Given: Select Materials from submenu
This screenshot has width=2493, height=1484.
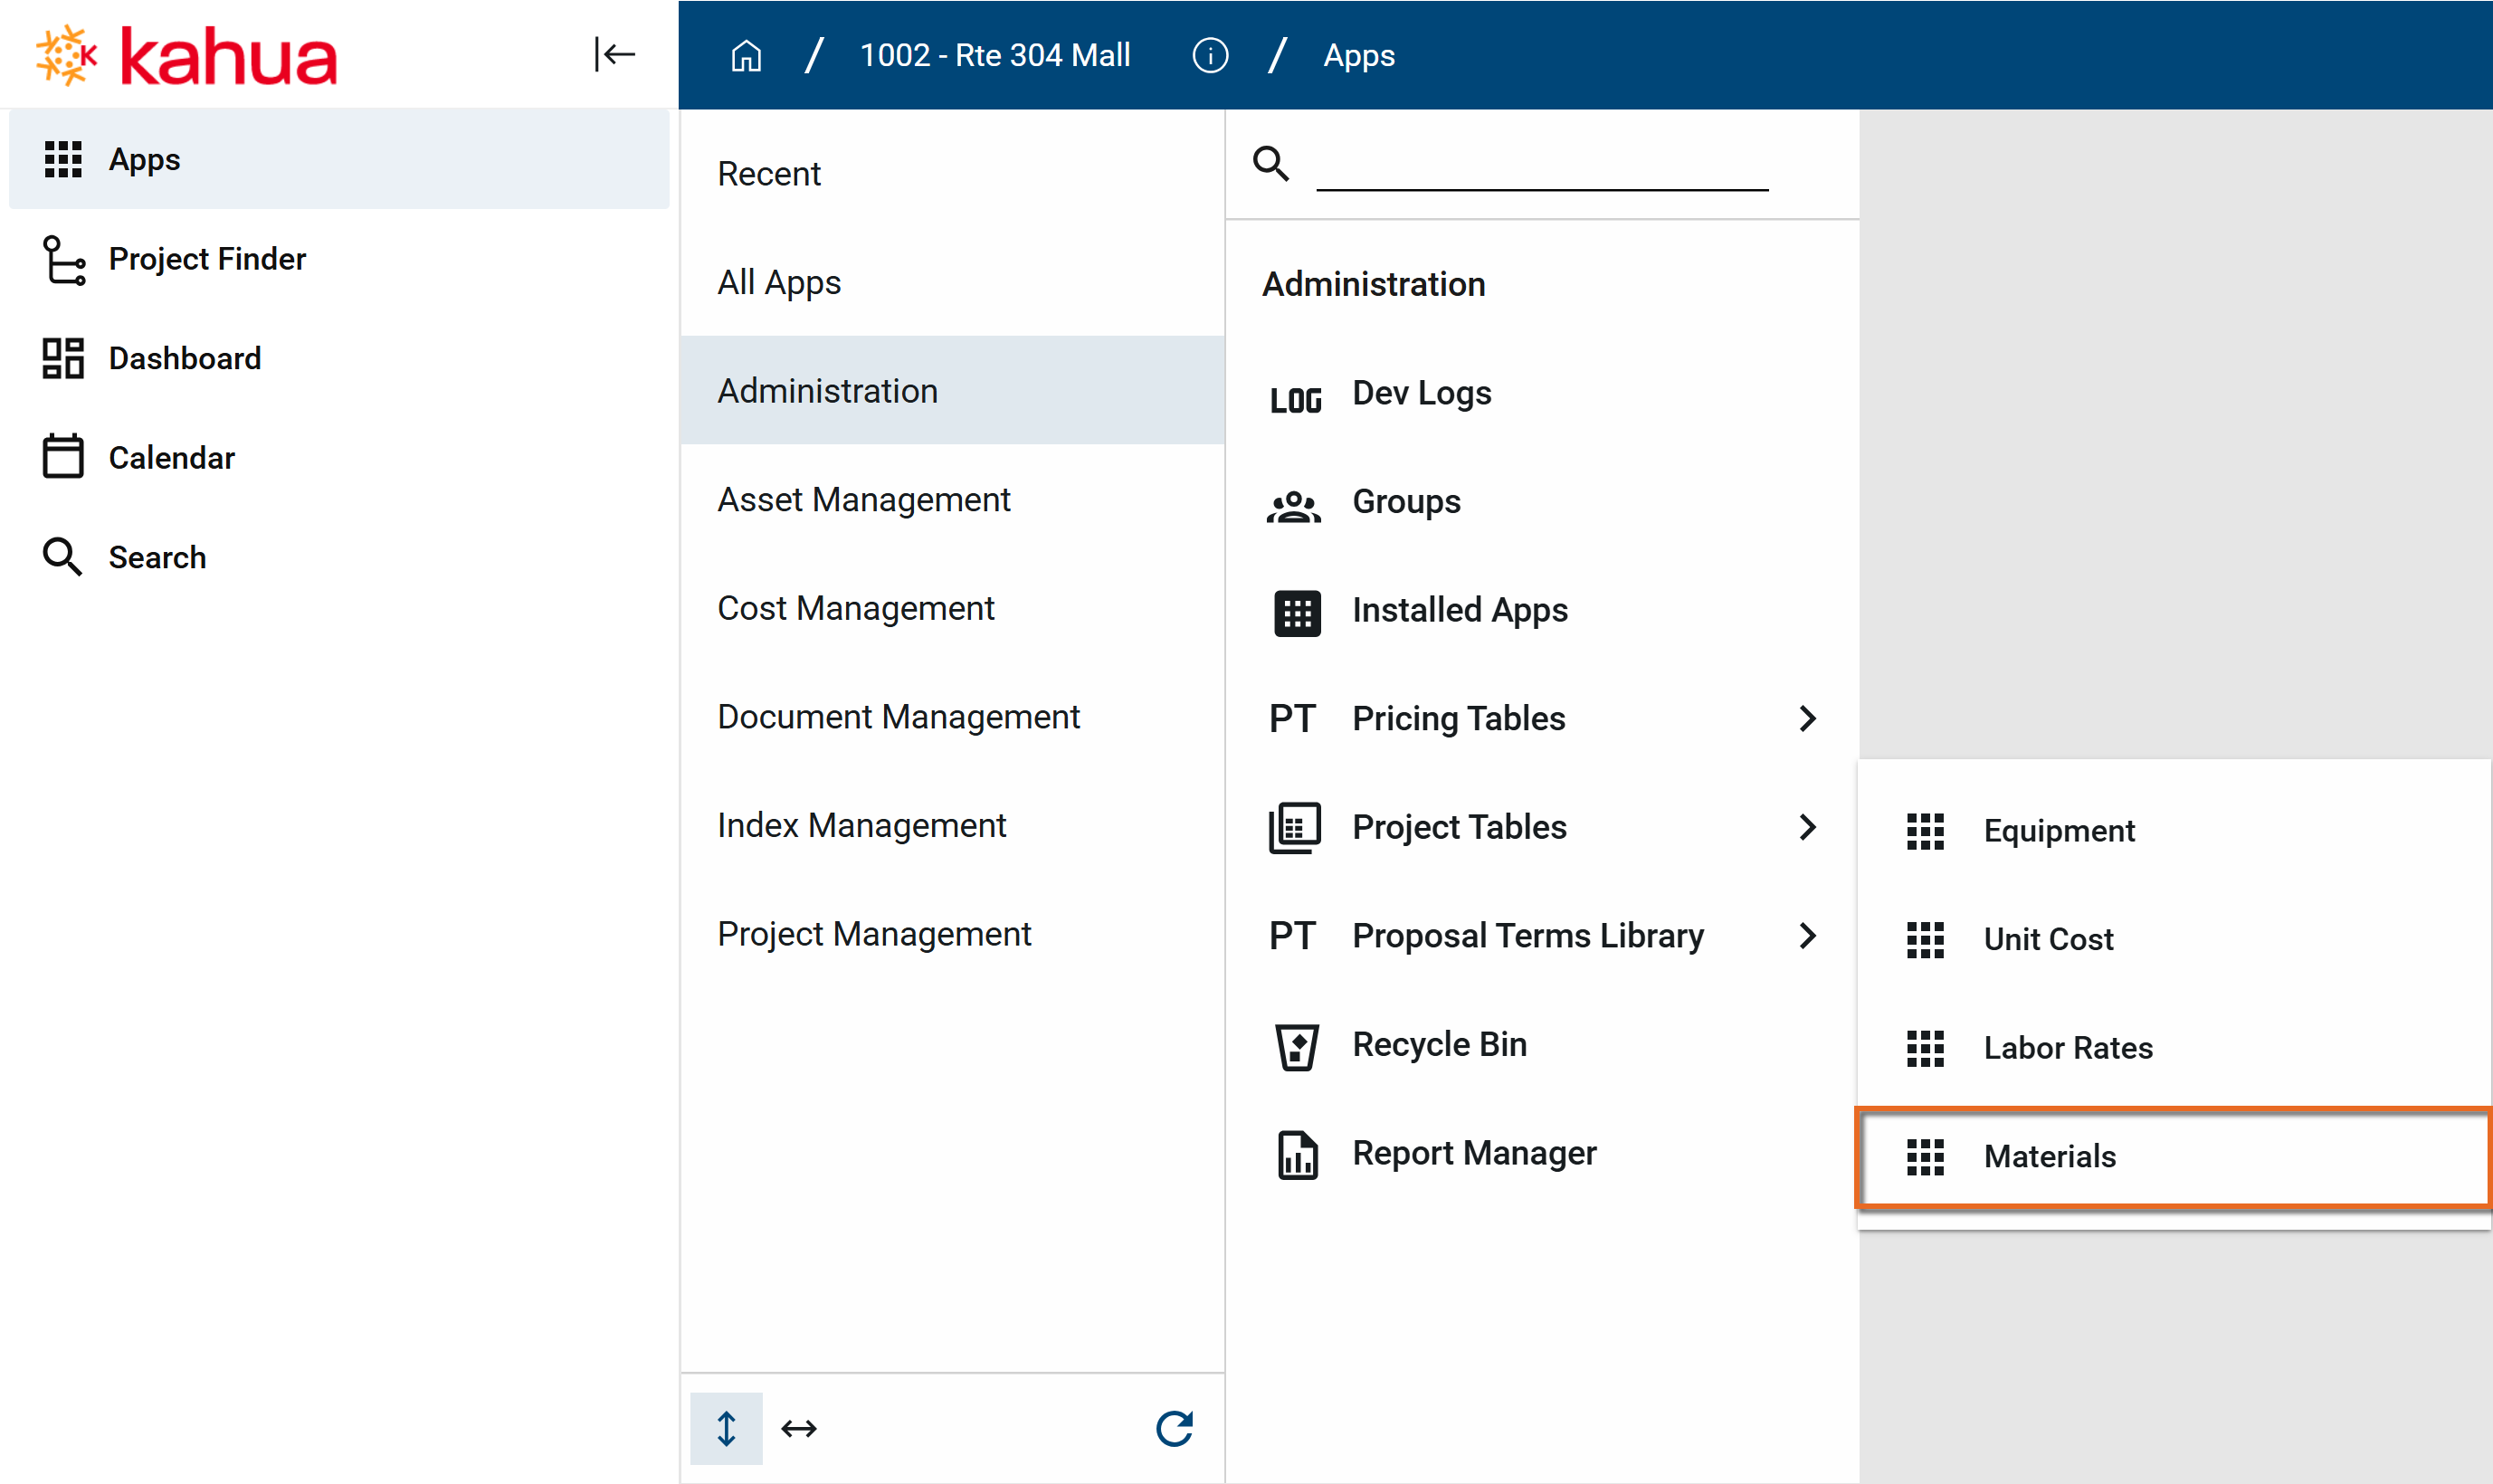Looking at the screenshot, I should [x=2049, y=1157].
